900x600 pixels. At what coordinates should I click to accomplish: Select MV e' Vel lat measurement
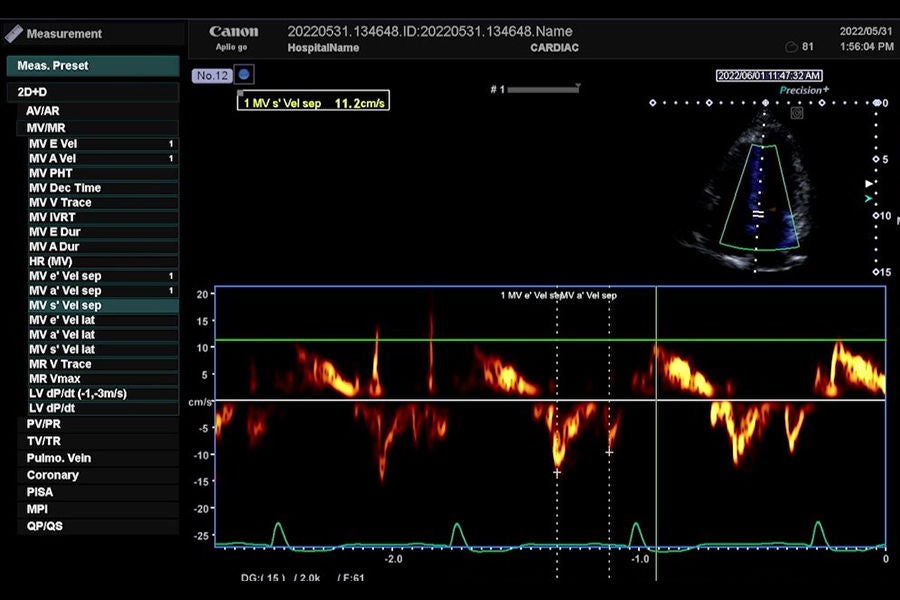click(103, 320)
